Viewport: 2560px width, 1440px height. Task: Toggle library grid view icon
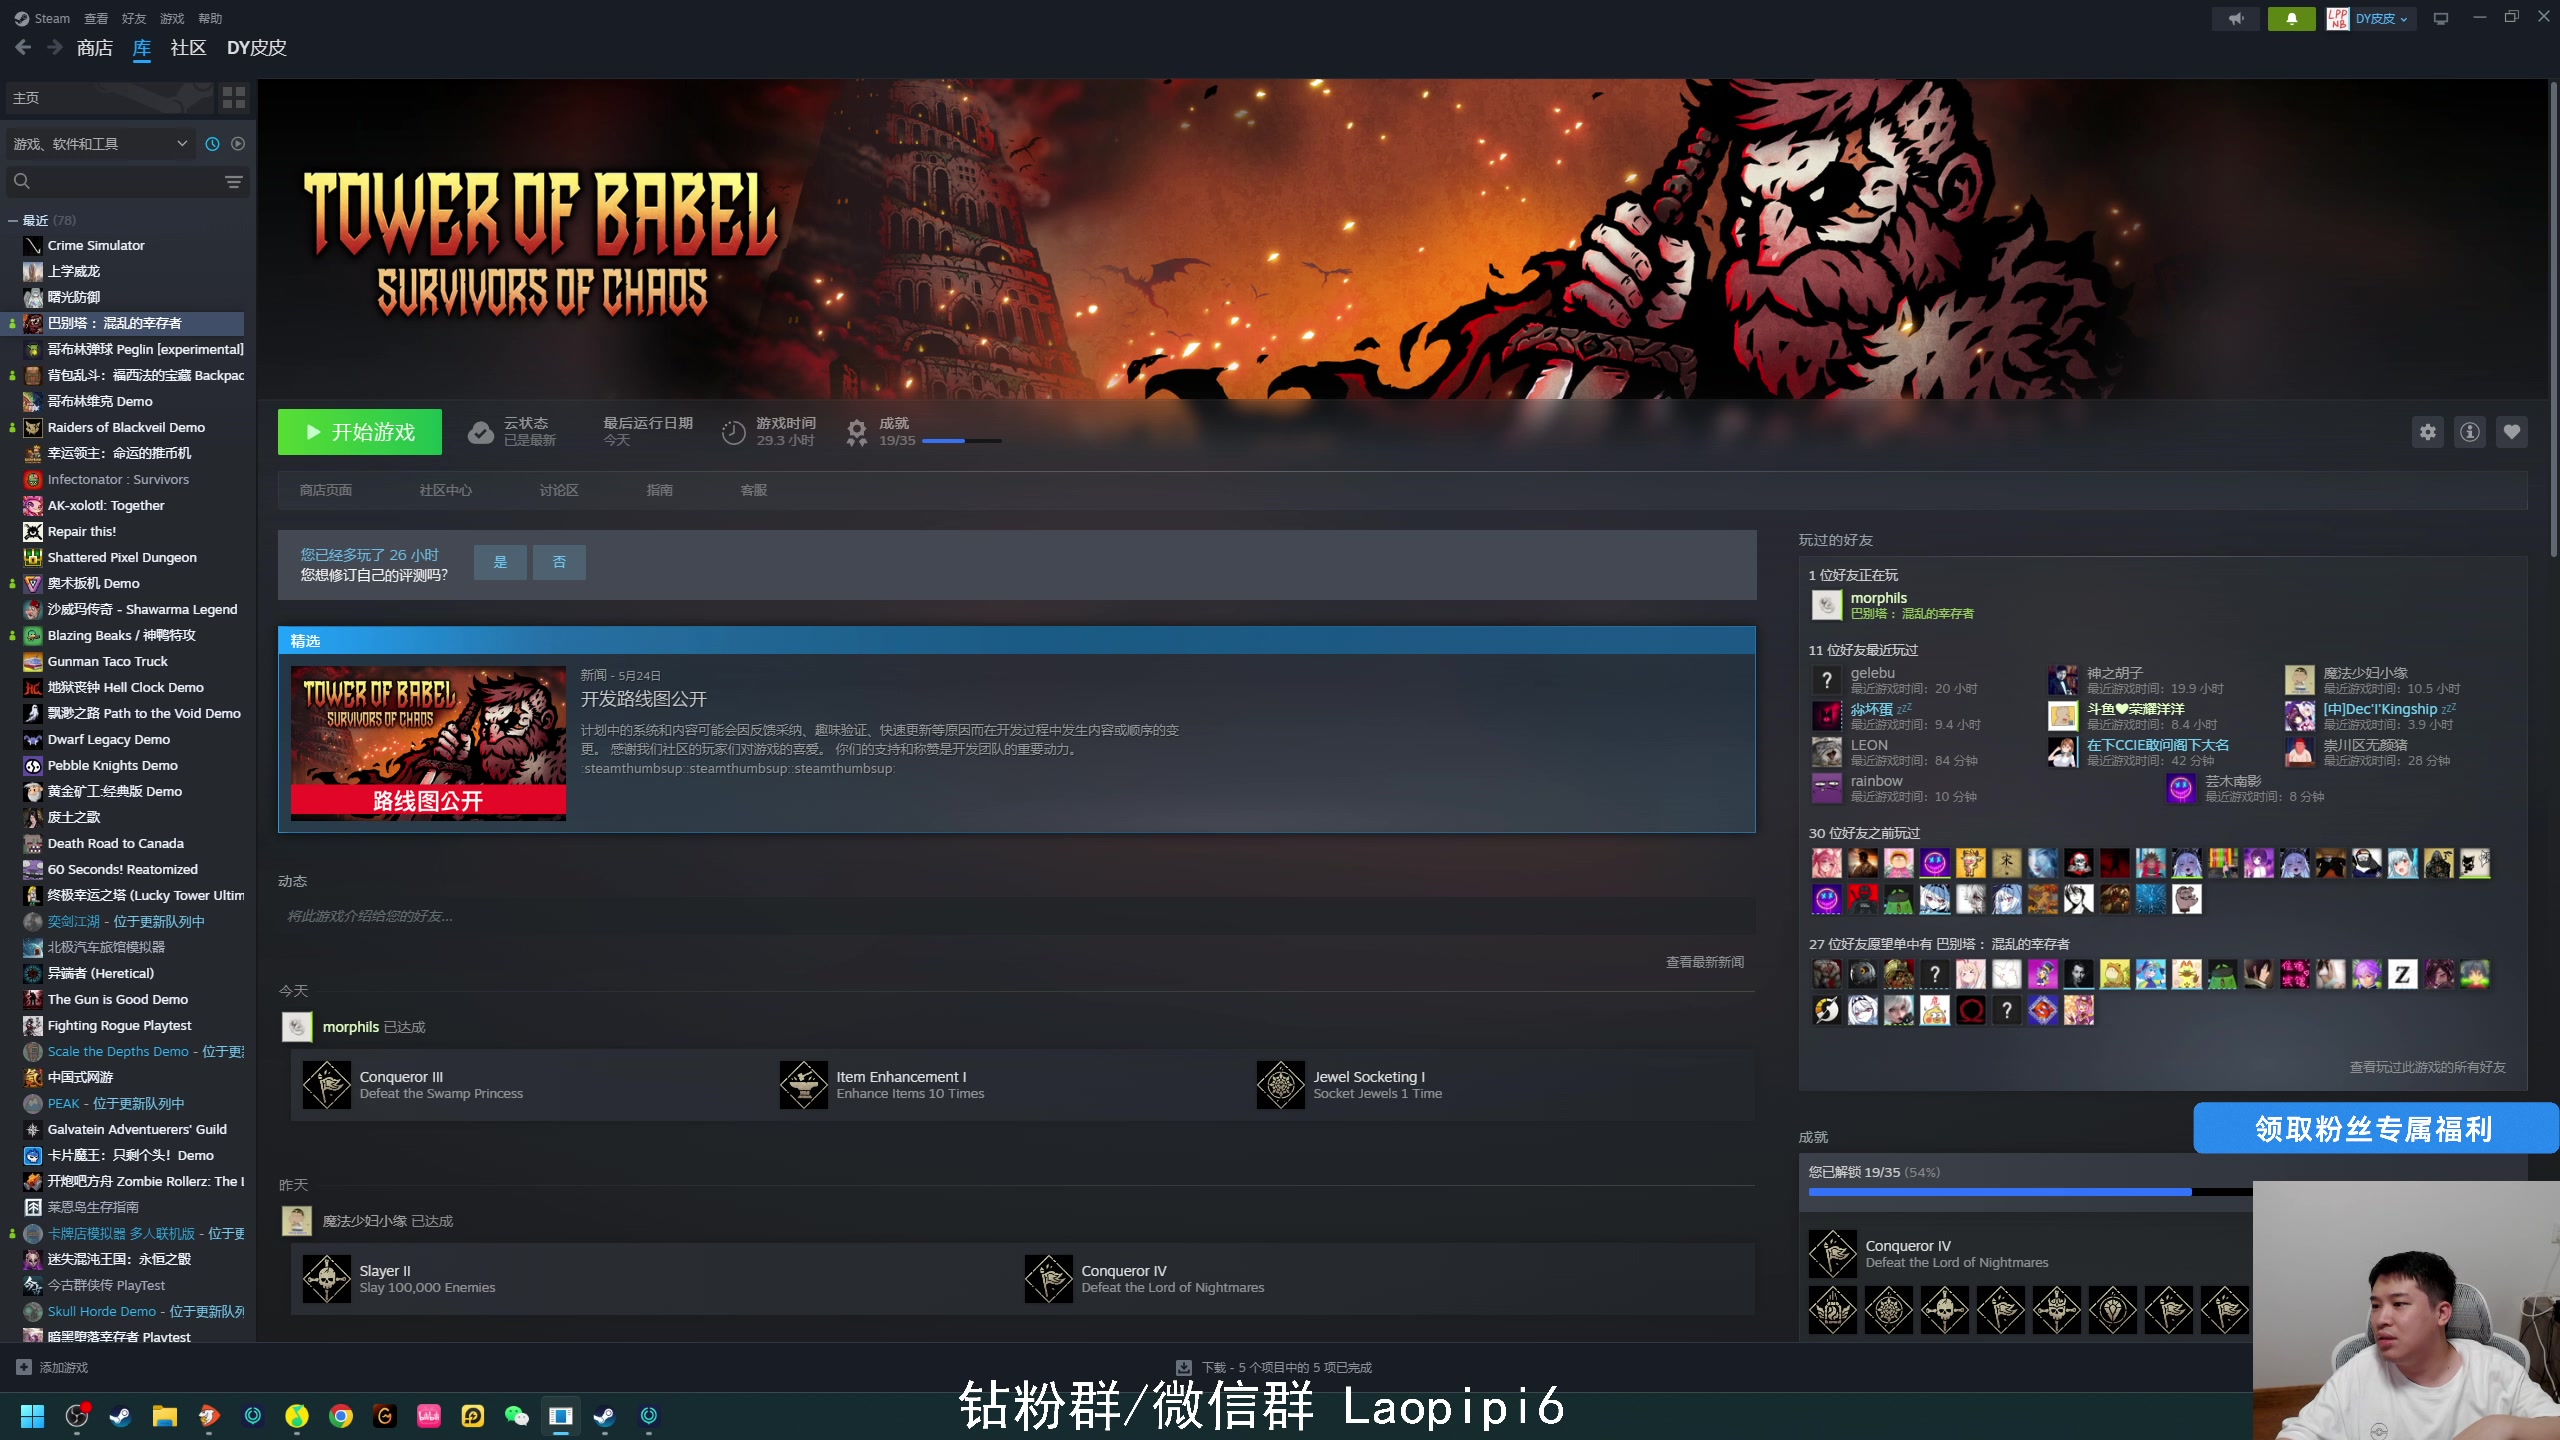pos(234,97)
